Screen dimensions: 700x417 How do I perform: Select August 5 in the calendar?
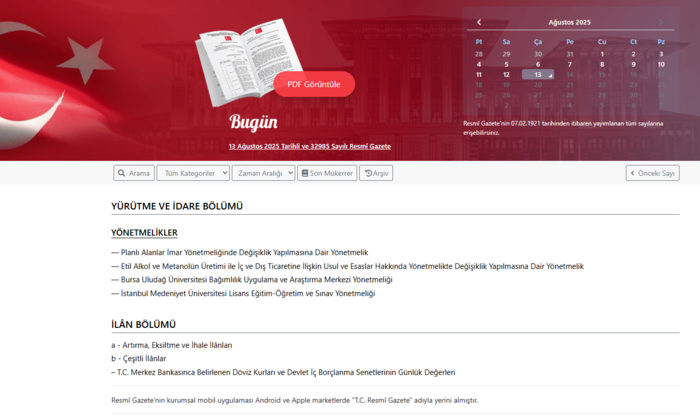tap(506, 64)
